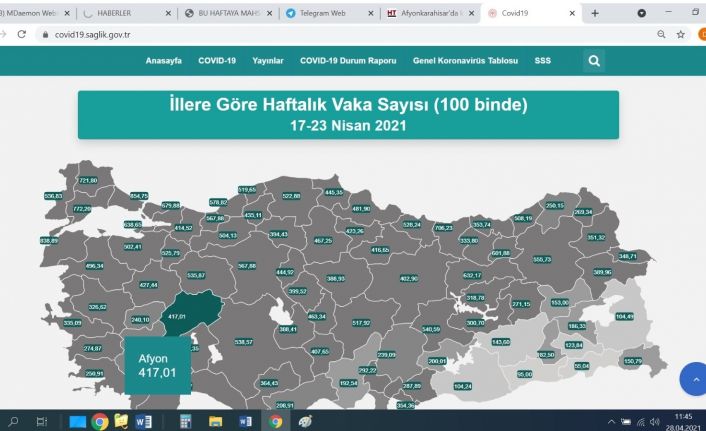This screenshot has width=706, height=431.
Task: Click the search magnifier in the site navigation bar
Action: tap(594, 61)
